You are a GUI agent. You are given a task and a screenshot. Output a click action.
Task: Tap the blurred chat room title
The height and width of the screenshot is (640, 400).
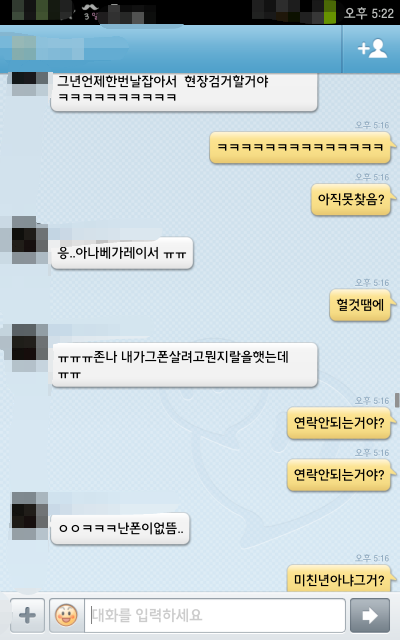click(x=48, y=49)
